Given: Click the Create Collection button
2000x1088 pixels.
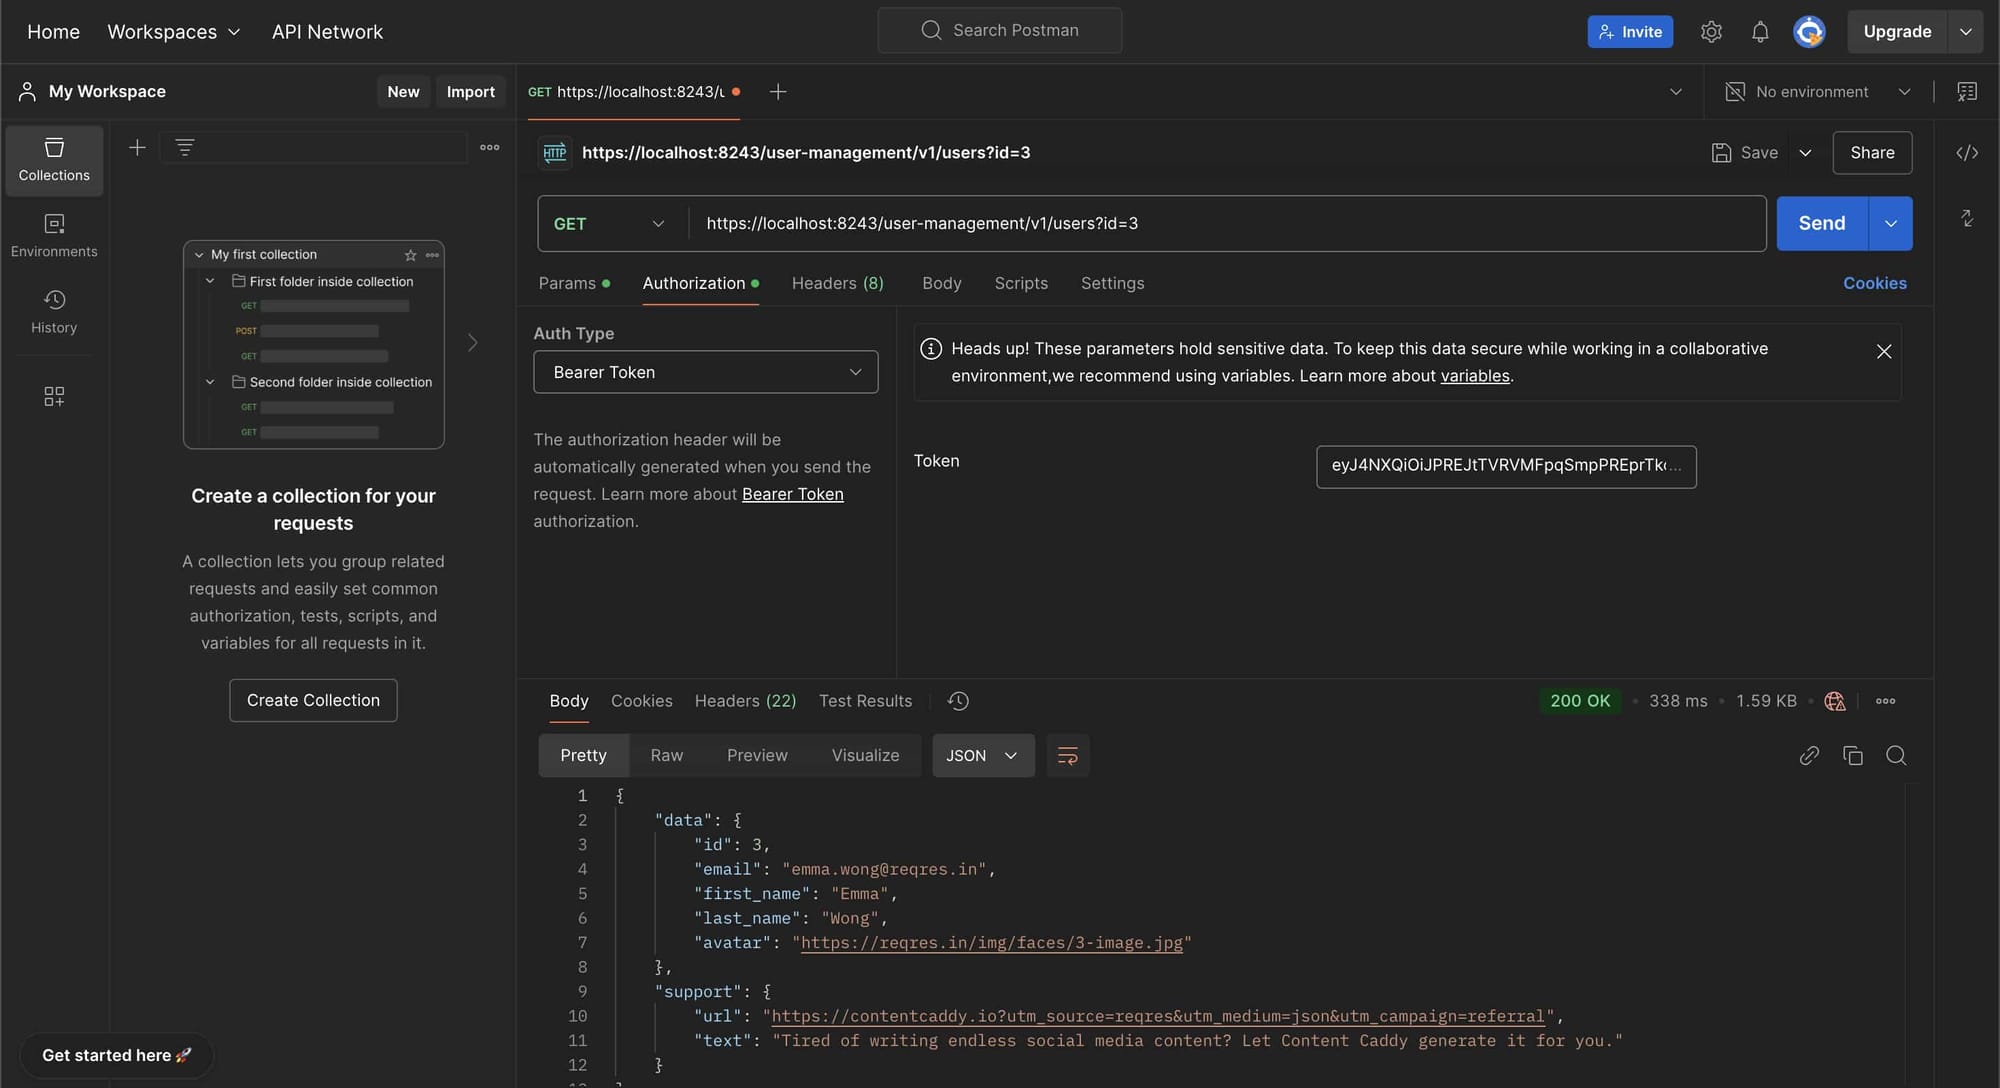Looking at the screenshot, I should [x=313, y=701].
